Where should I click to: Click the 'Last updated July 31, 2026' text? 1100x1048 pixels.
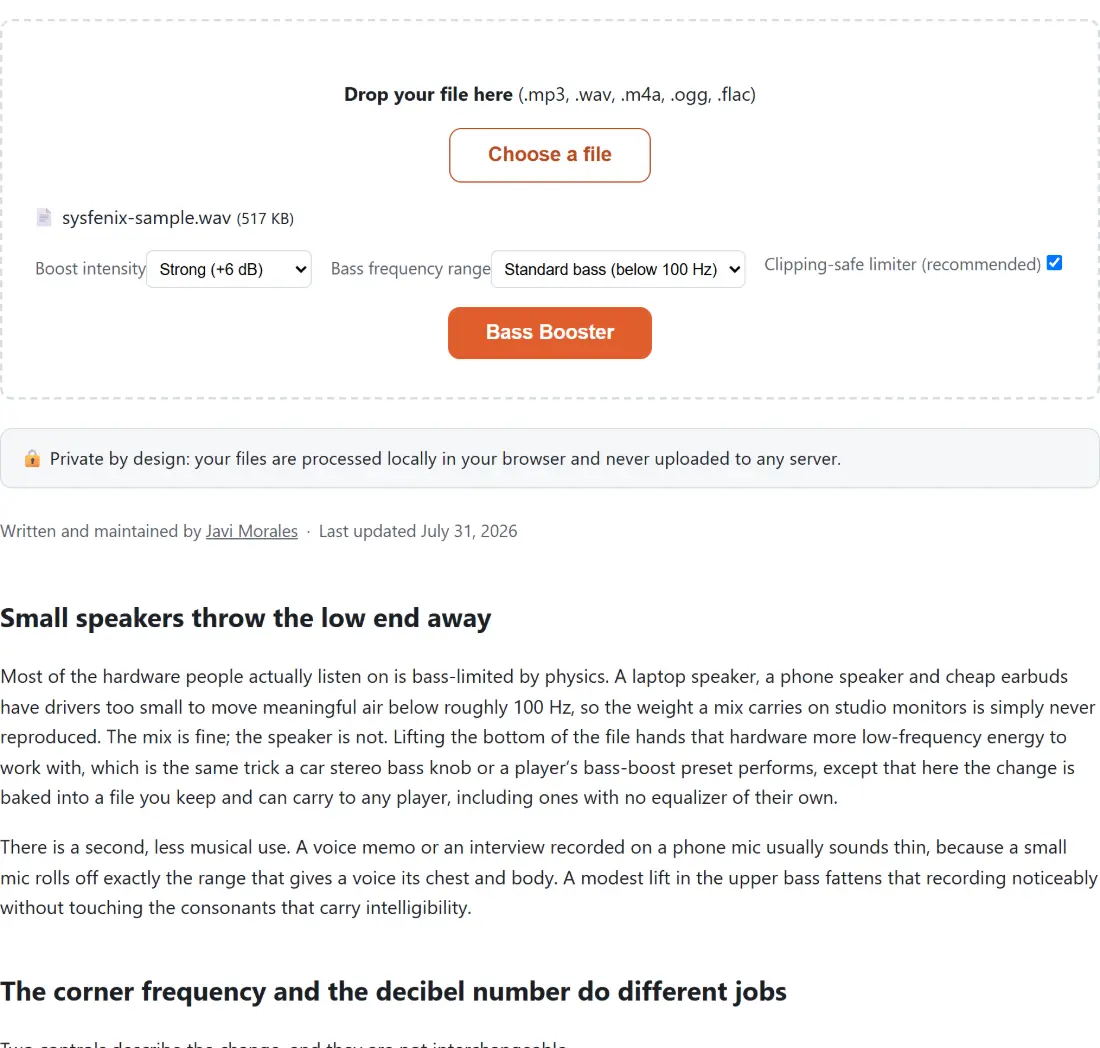pyautogui.click(x=418, y=531)
